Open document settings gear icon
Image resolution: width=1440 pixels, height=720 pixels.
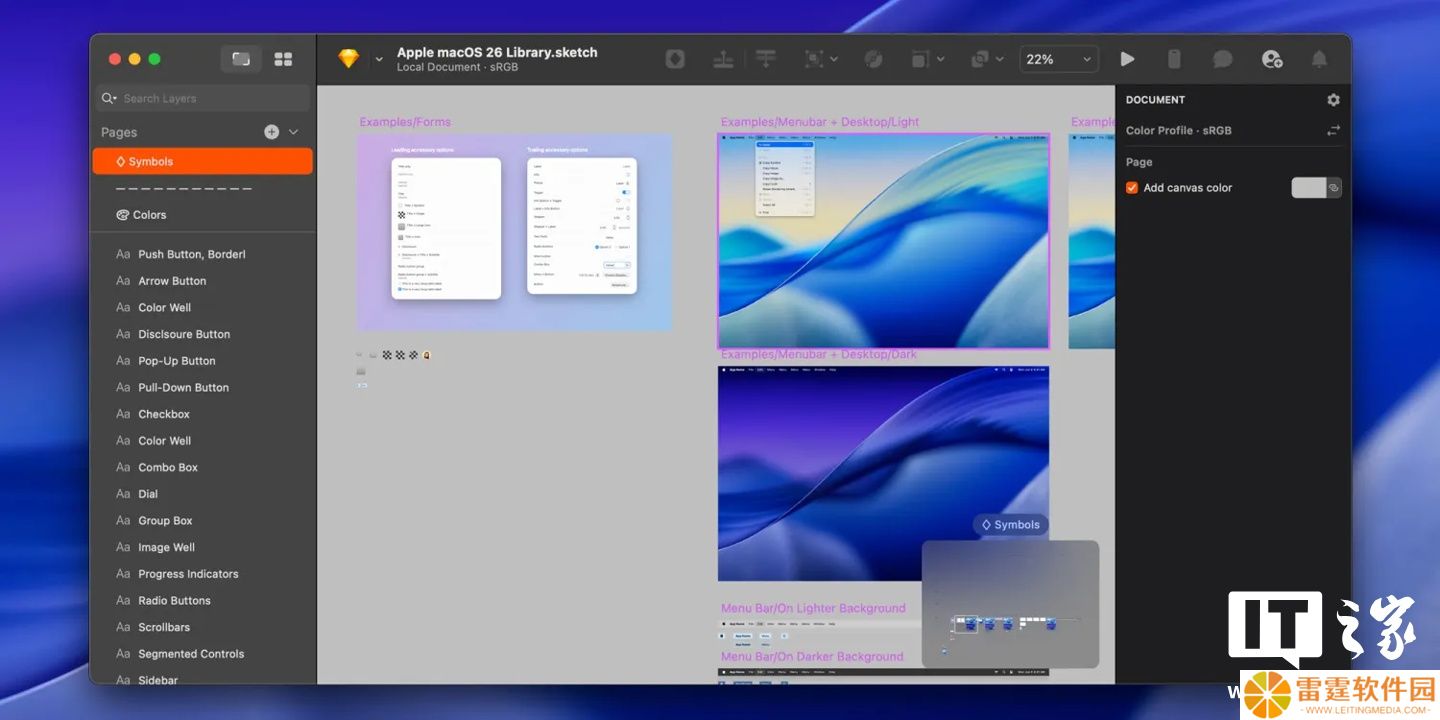(x=1333, y=100)
